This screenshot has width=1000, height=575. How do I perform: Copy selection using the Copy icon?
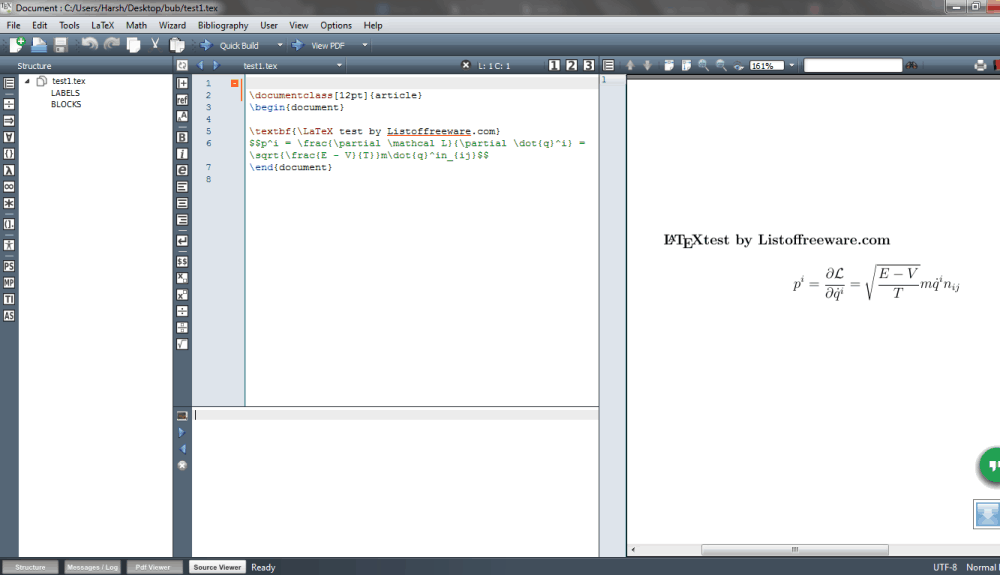pos(133,45)
